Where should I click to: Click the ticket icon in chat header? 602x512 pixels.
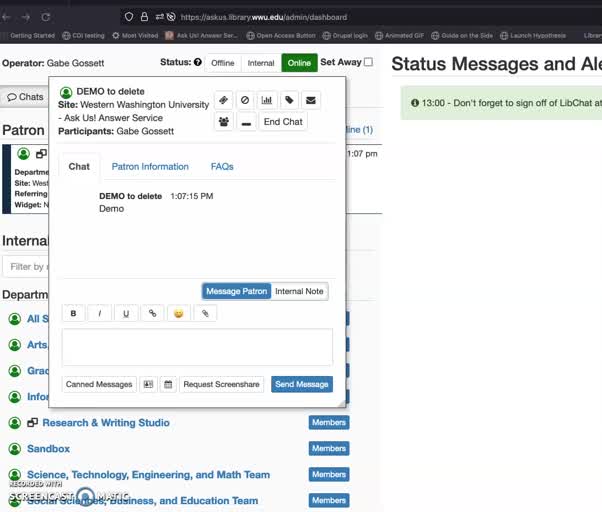tap(223, 100)
